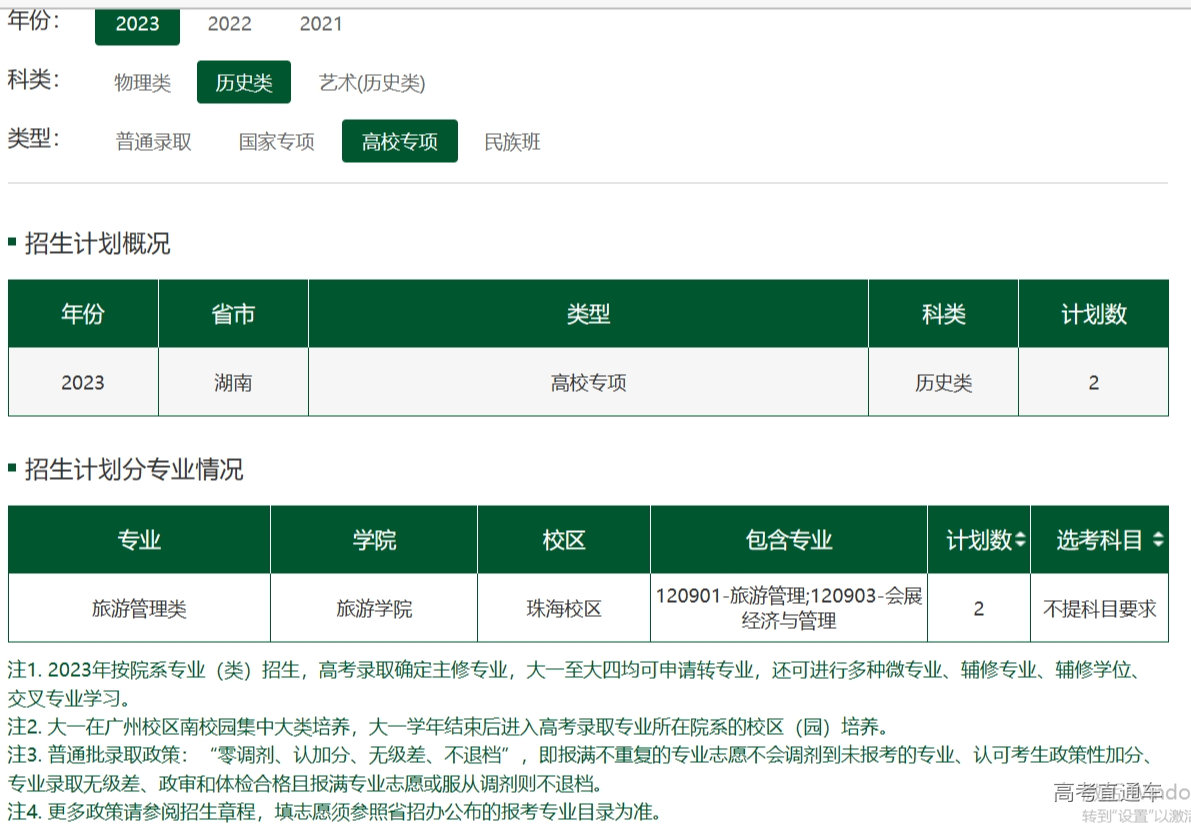The width and height of the screenshot is (1191, 832).
Task: Switch year filter to 2022
Action: 229,24
